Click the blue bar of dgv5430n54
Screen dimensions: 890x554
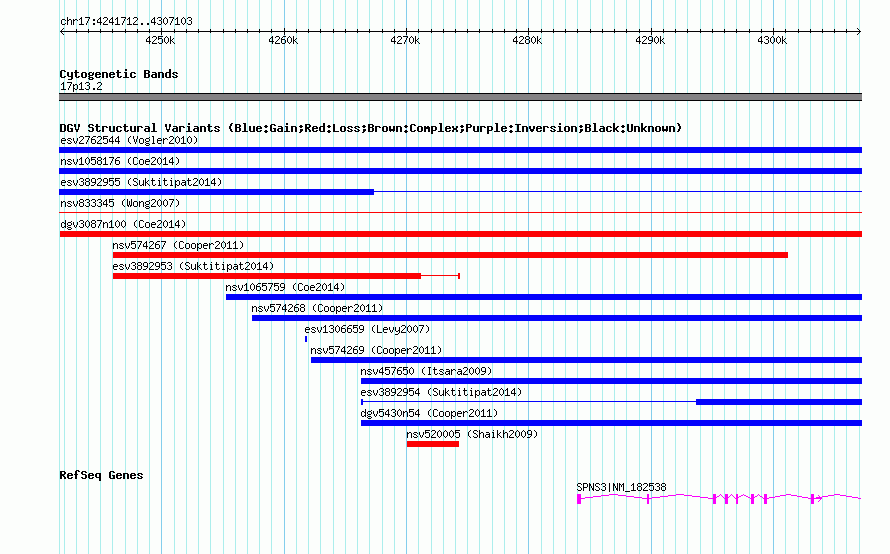point(611,423)
